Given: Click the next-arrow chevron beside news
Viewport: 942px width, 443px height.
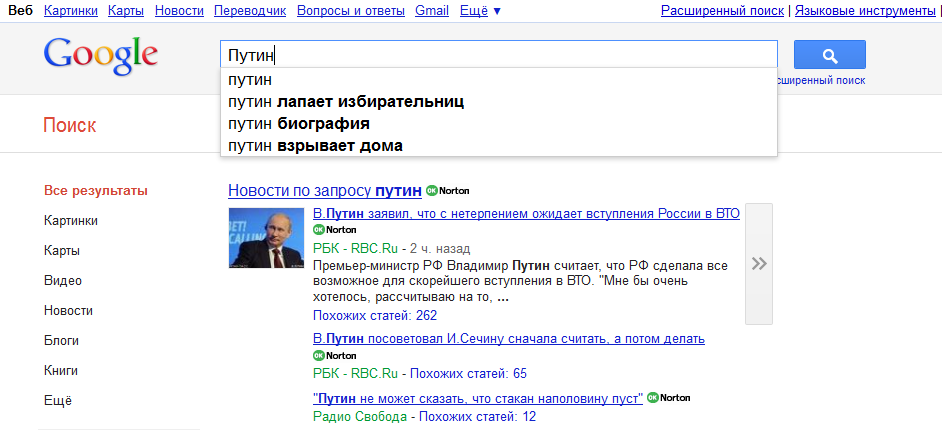Looking at the screenshot, I should pyautogui.click(x=759, y=264).
